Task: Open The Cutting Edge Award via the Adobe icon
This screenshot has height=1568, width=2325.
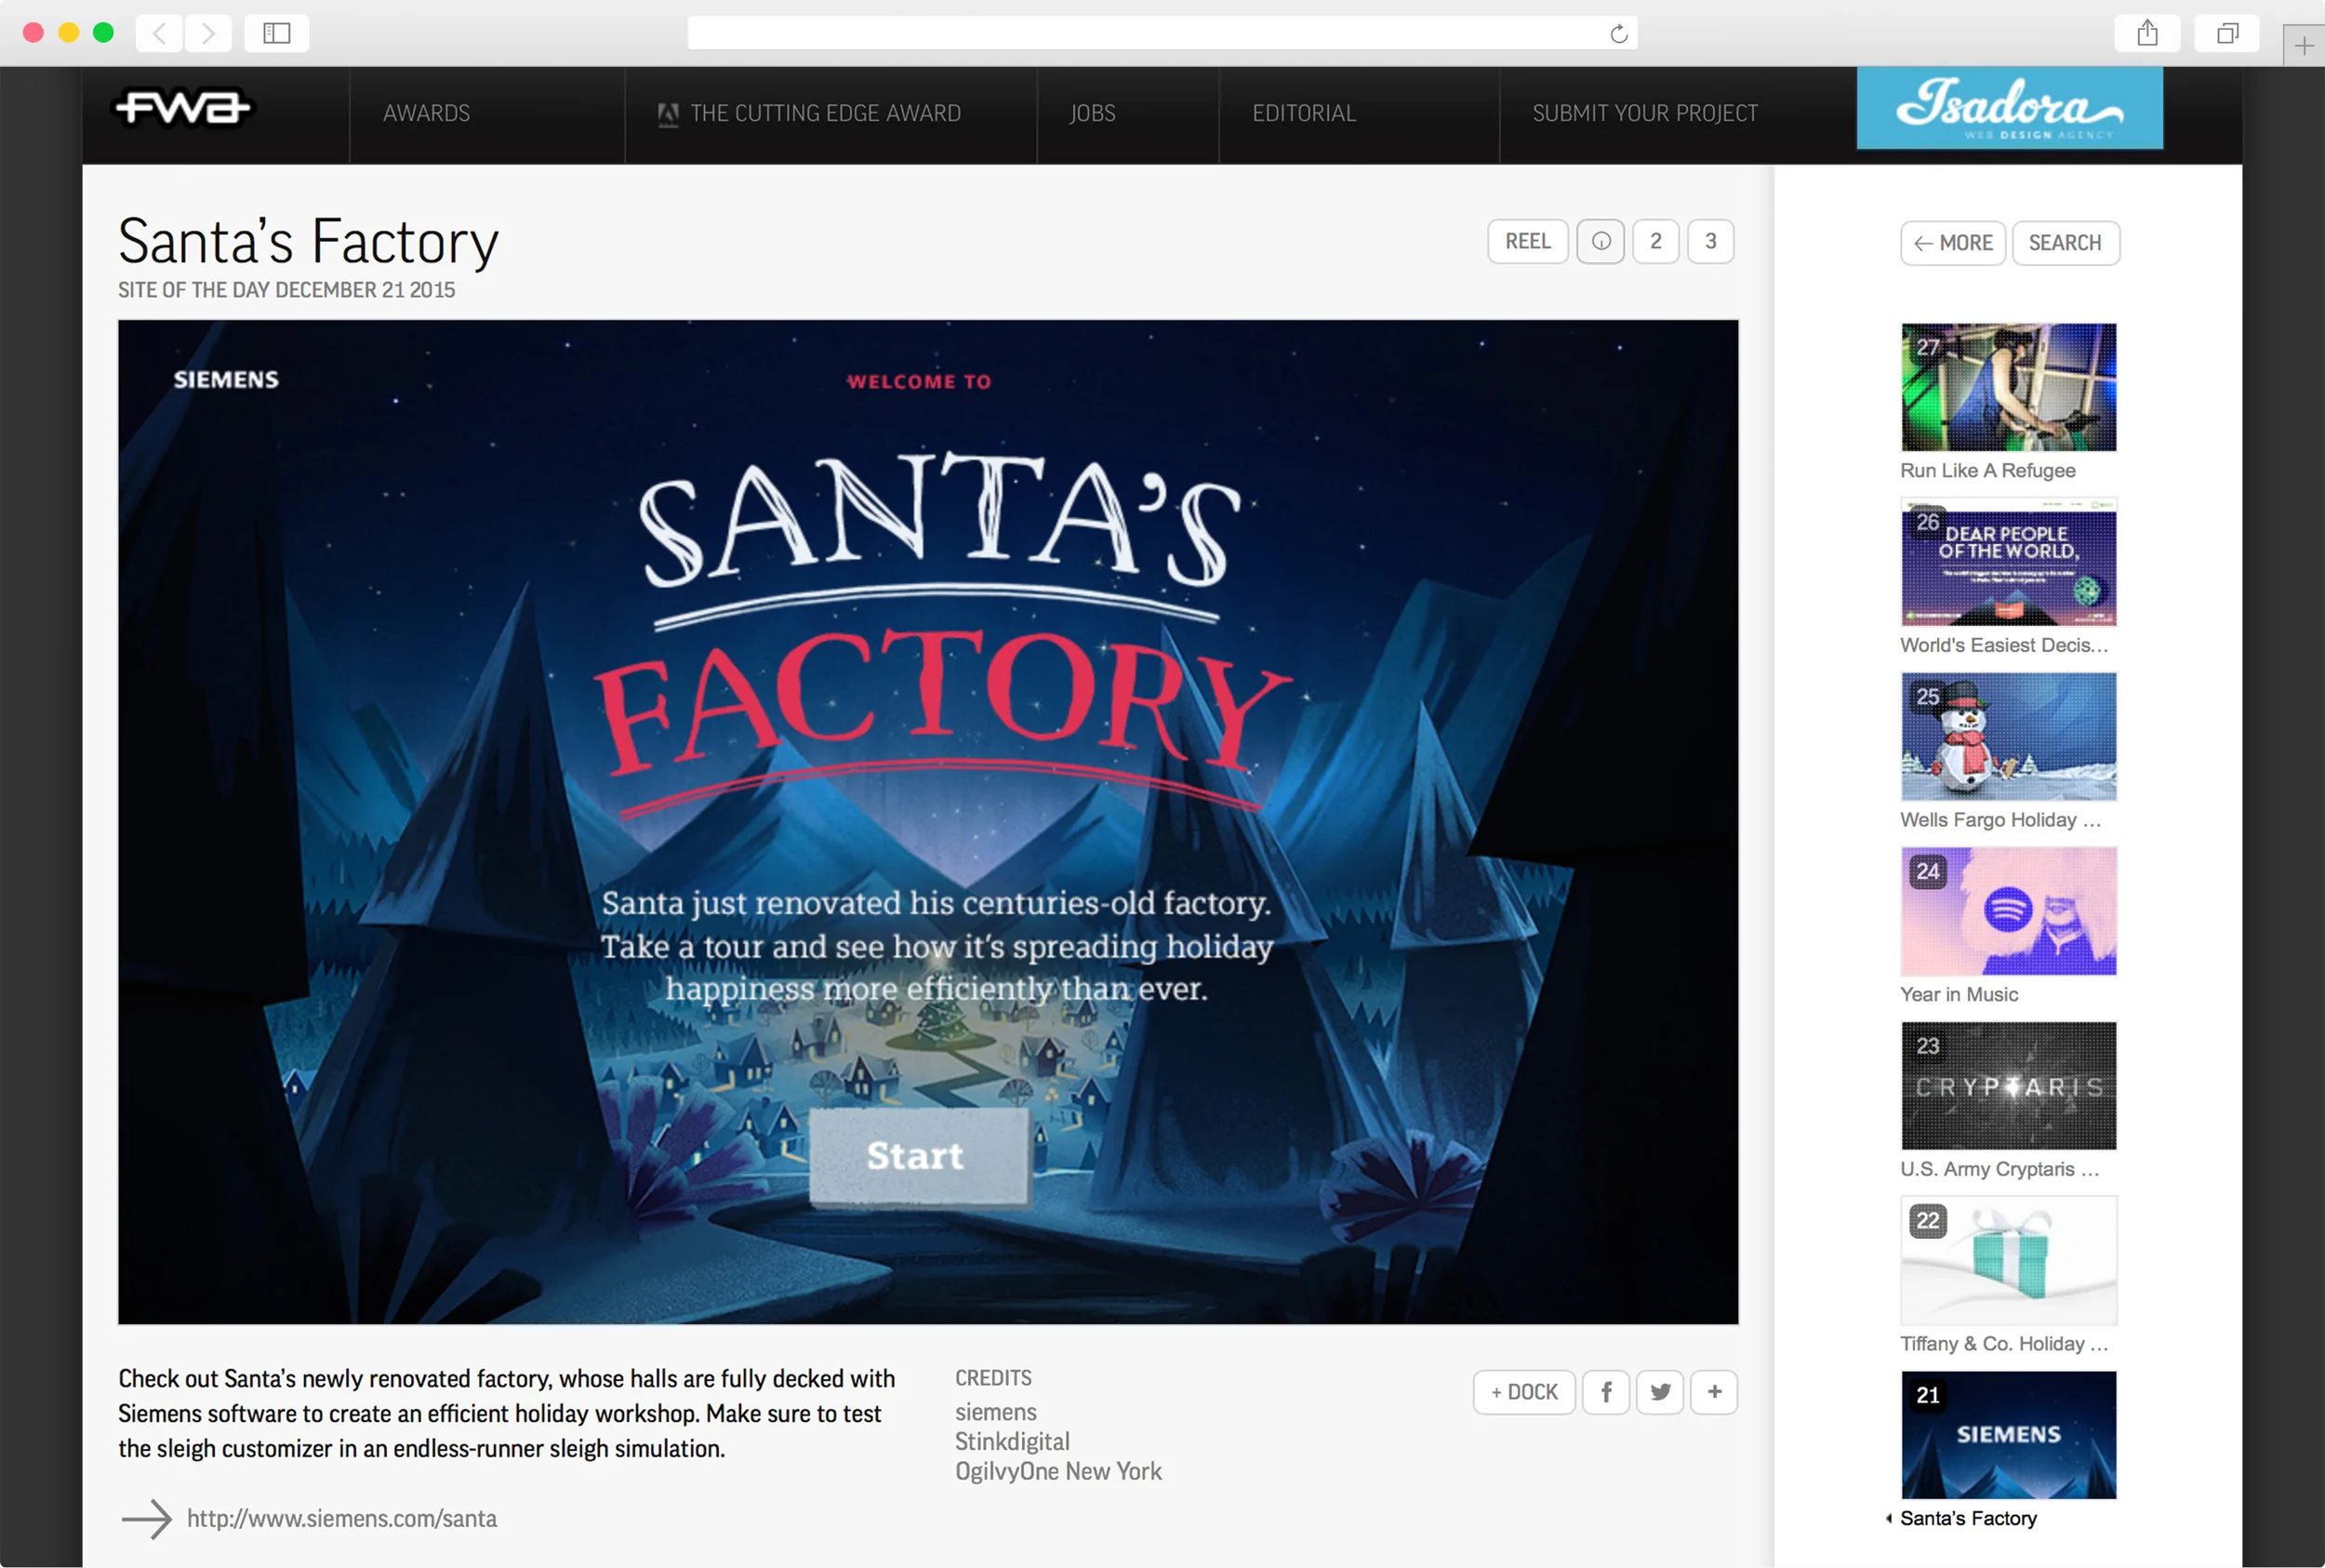Action: [x=668, y=112]
